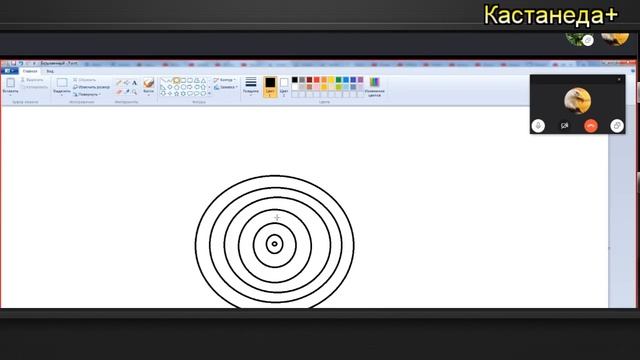Choose the five-point Star shape
This screenshot has height=360, width=640.
[177, 93]
